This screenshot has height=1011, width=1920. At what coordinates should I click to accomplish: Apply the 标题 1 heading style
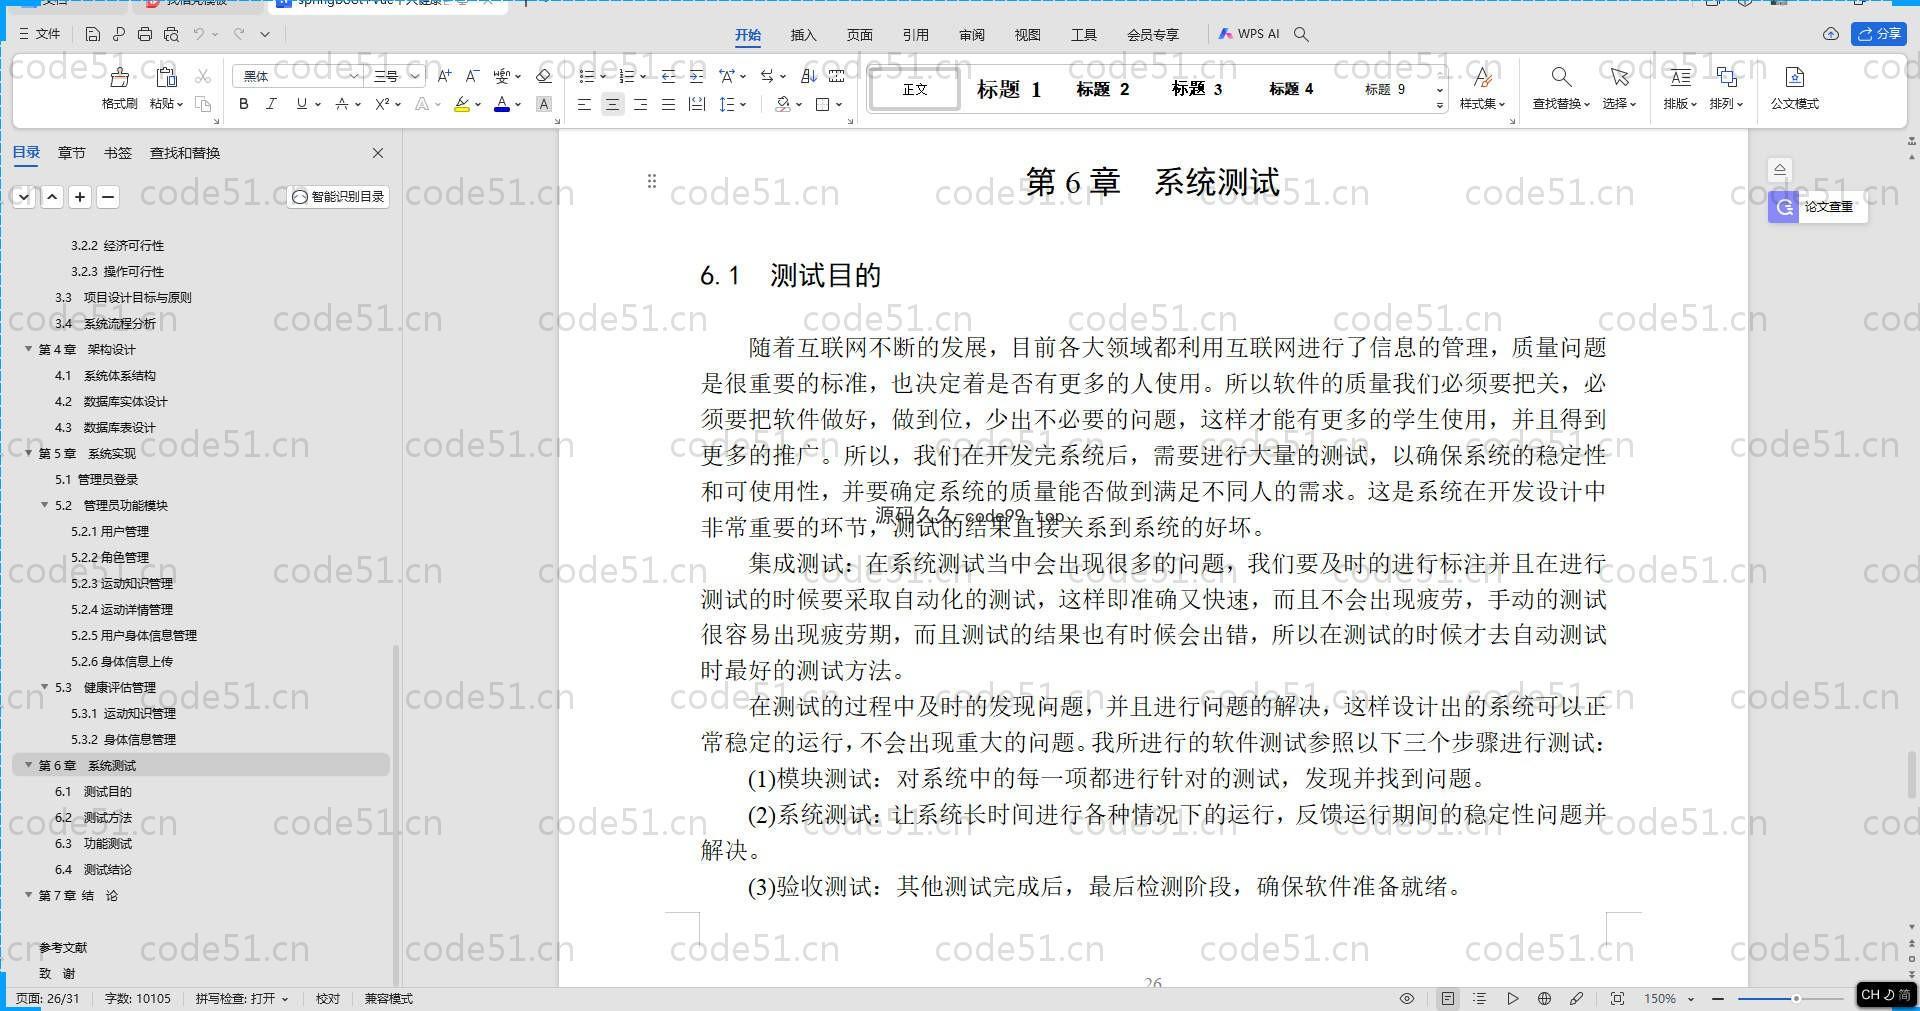pos(1009,89)
